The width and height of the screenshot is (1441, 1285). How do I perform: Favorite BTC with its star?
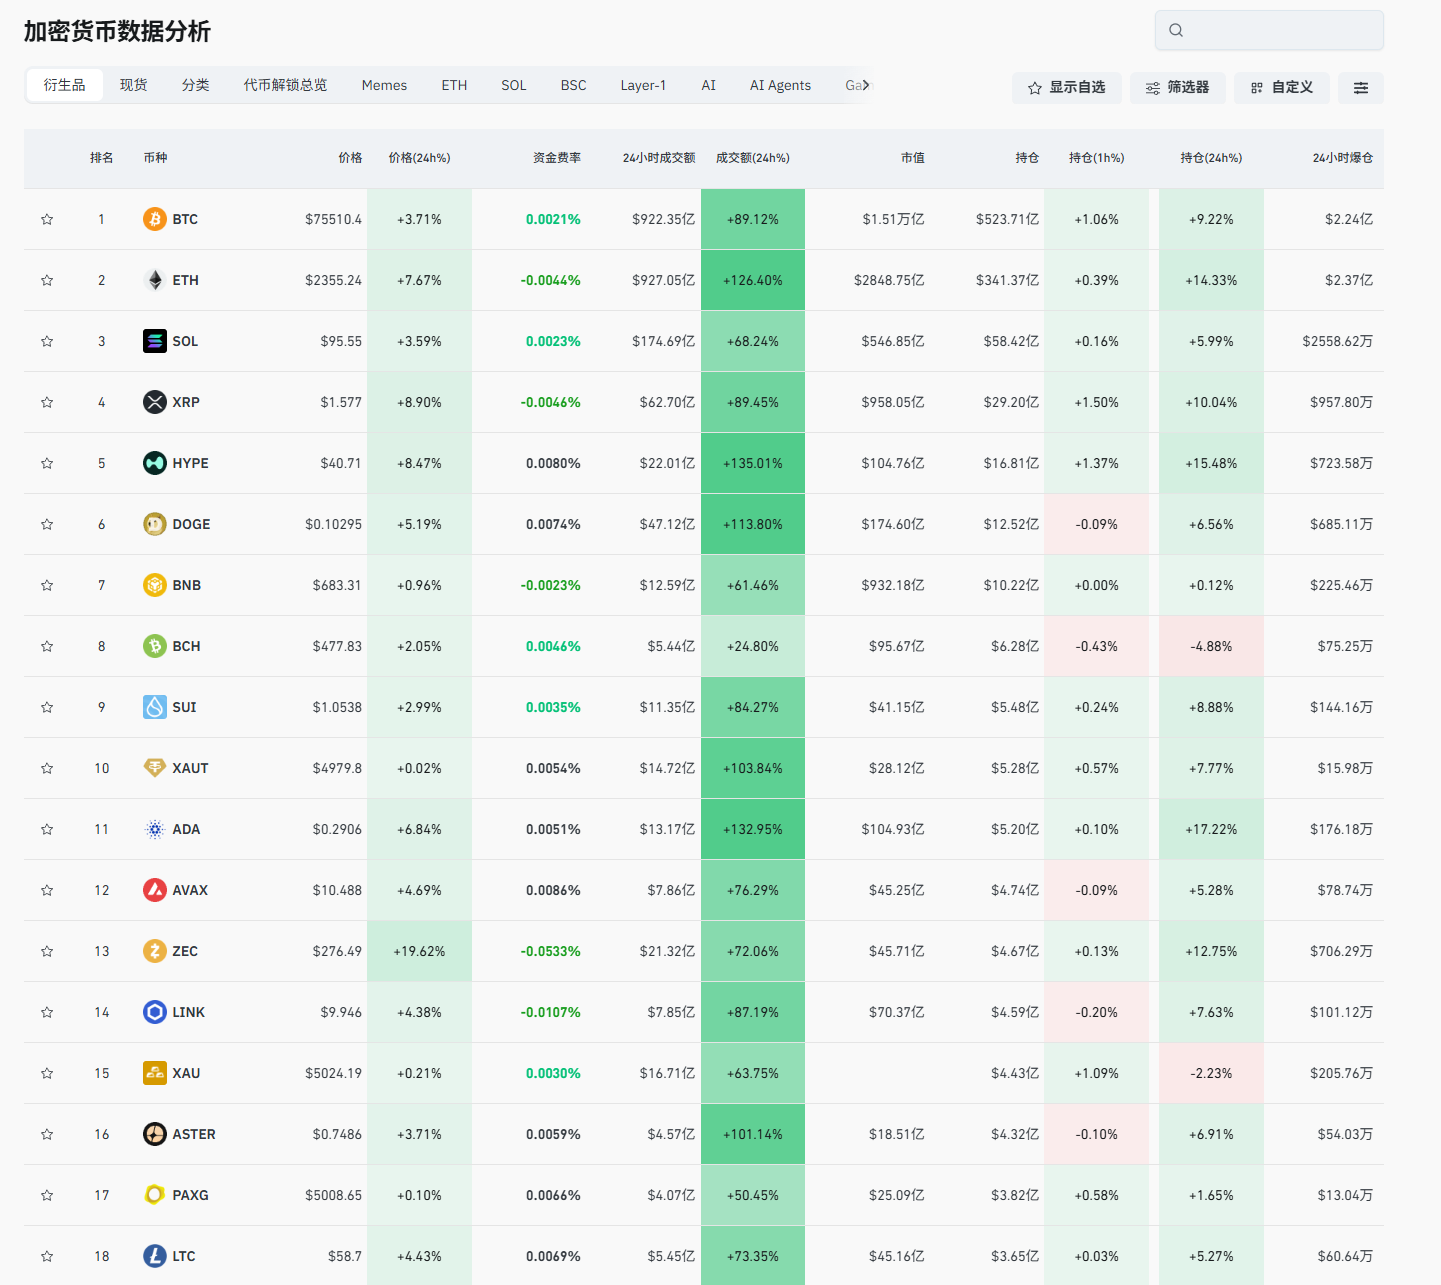[47, 219]
